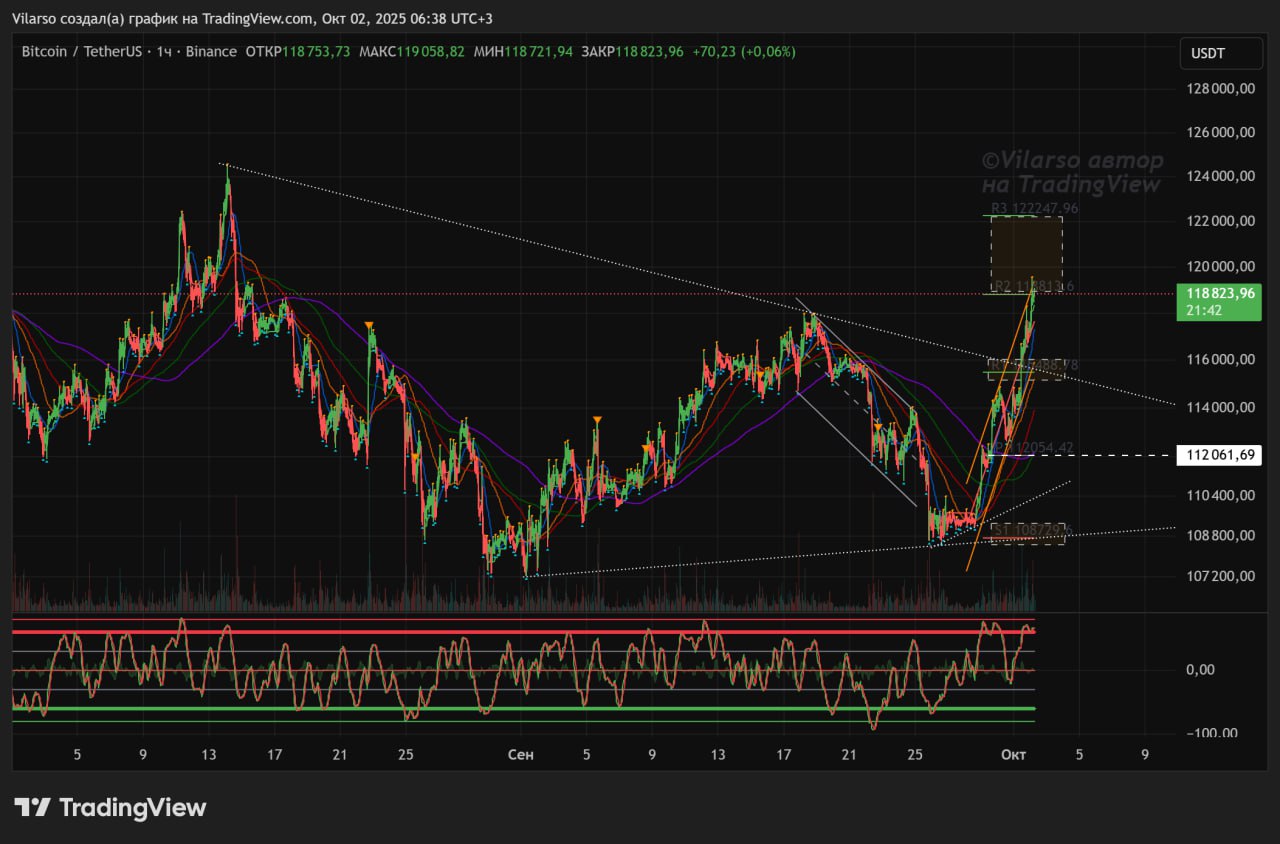Click the TradingView logo in the footer
Screen dimensions: 1280x844
[x=110, y=807]
